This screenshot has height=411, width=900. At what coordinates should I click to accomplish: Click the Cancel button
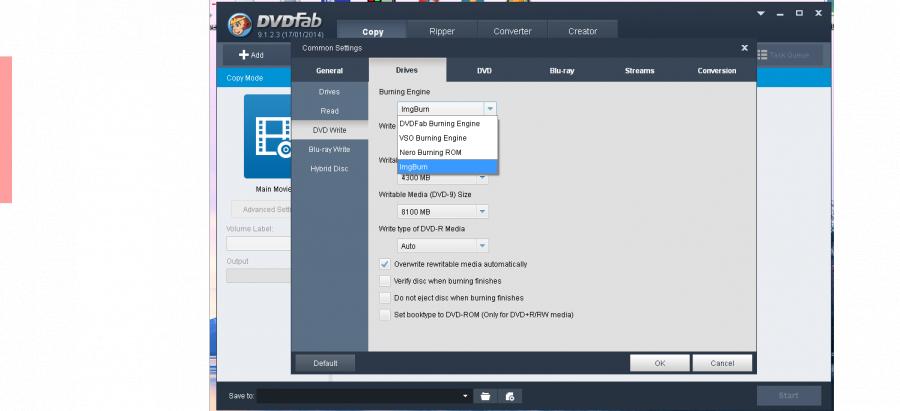tap(722, 363)
